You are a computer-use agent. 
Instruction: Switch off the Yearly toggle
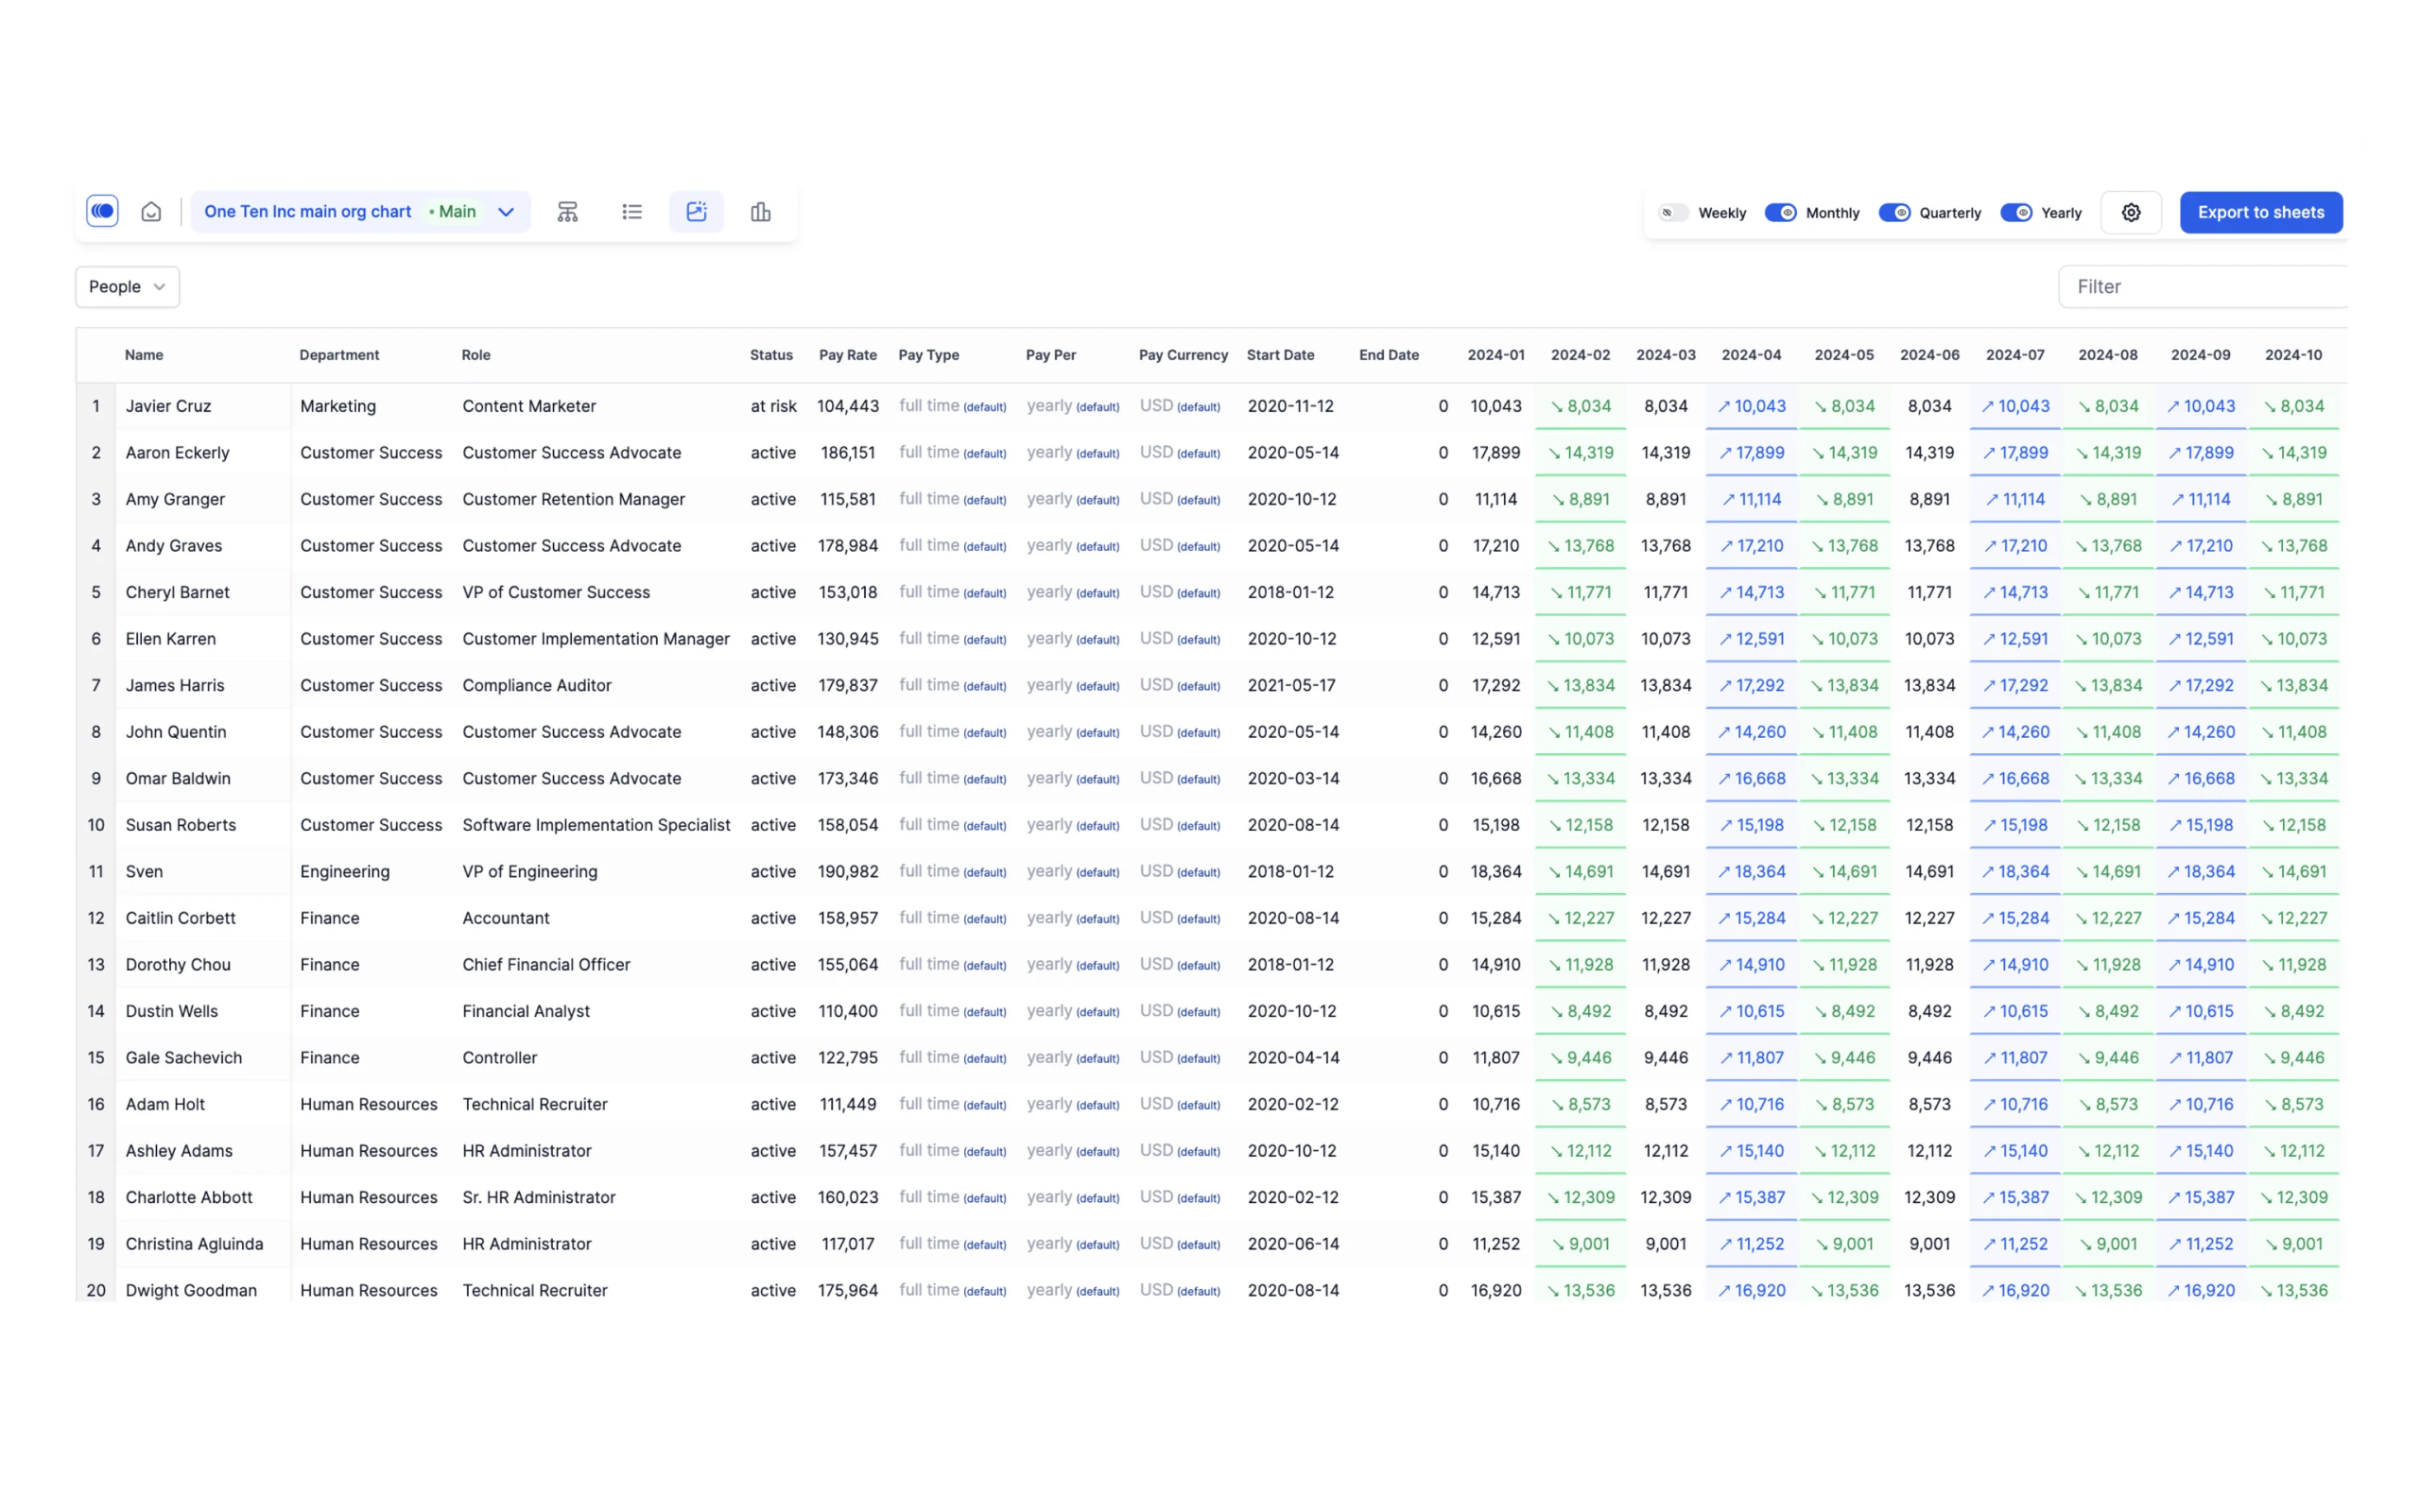coord(2015,212)
